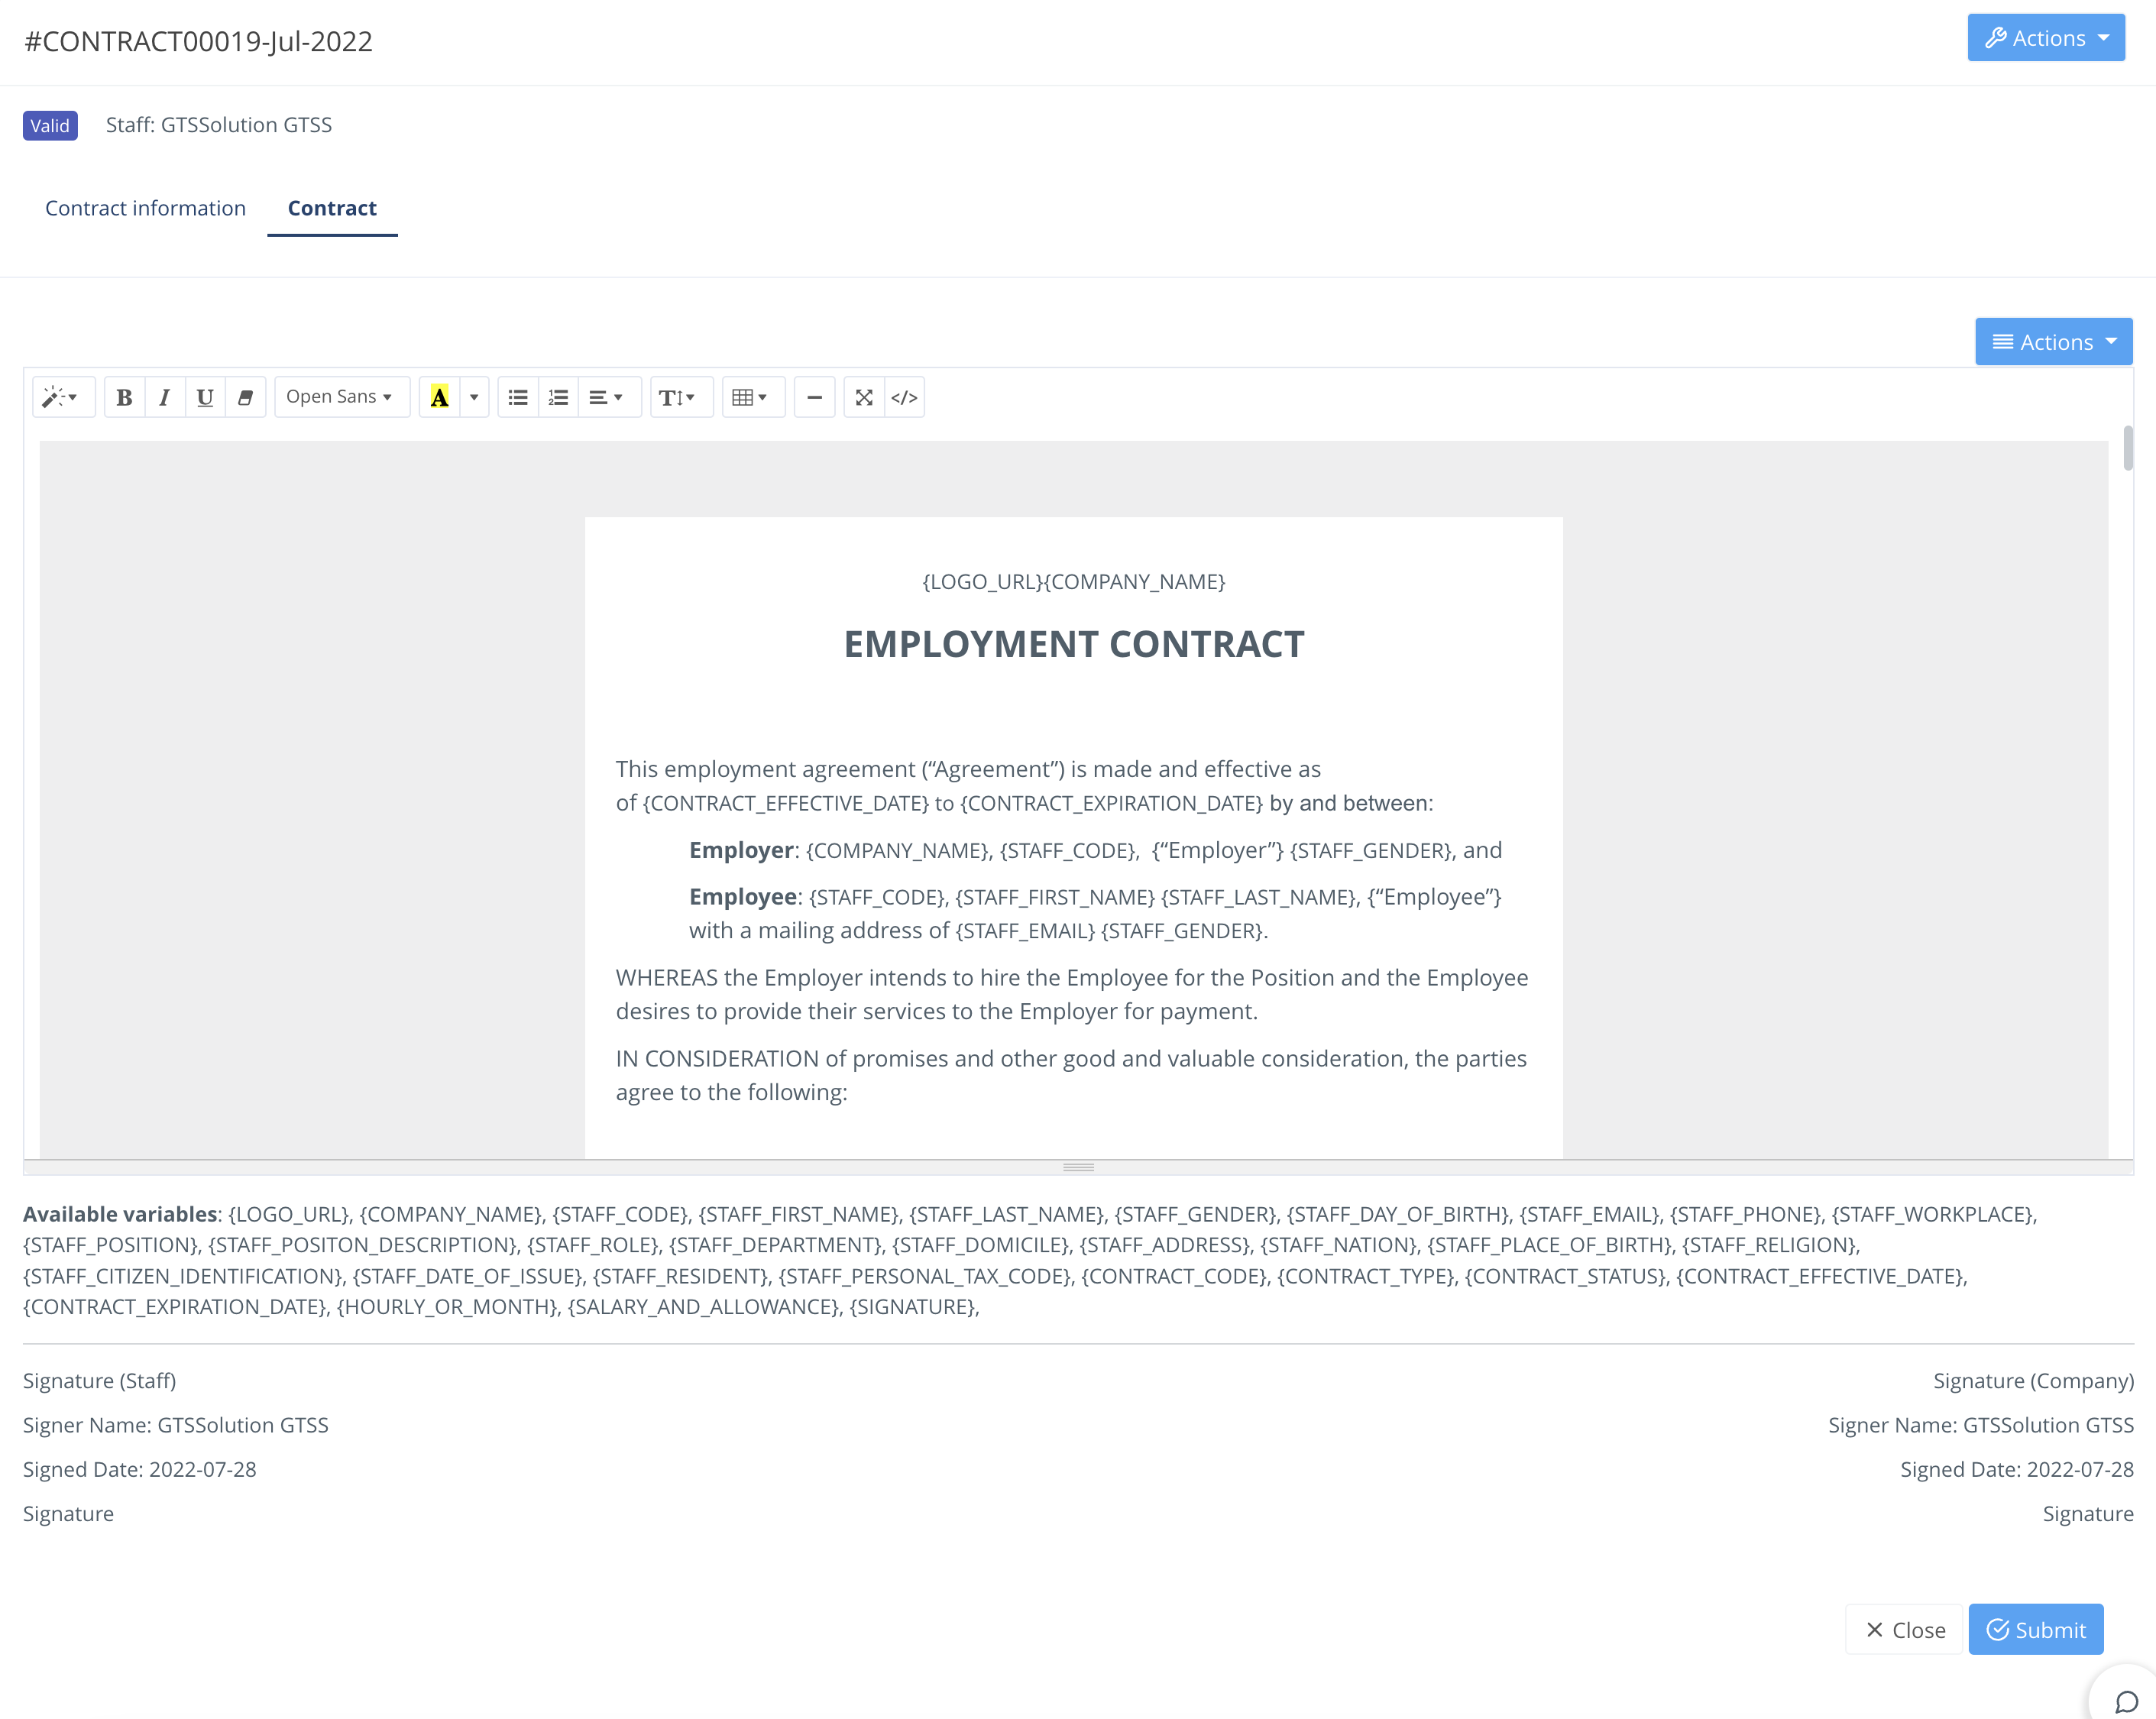This screenshot has width=2156, height=1719.
Task: Apply the yellow highlight text color
Action: [x=439, y=397]
